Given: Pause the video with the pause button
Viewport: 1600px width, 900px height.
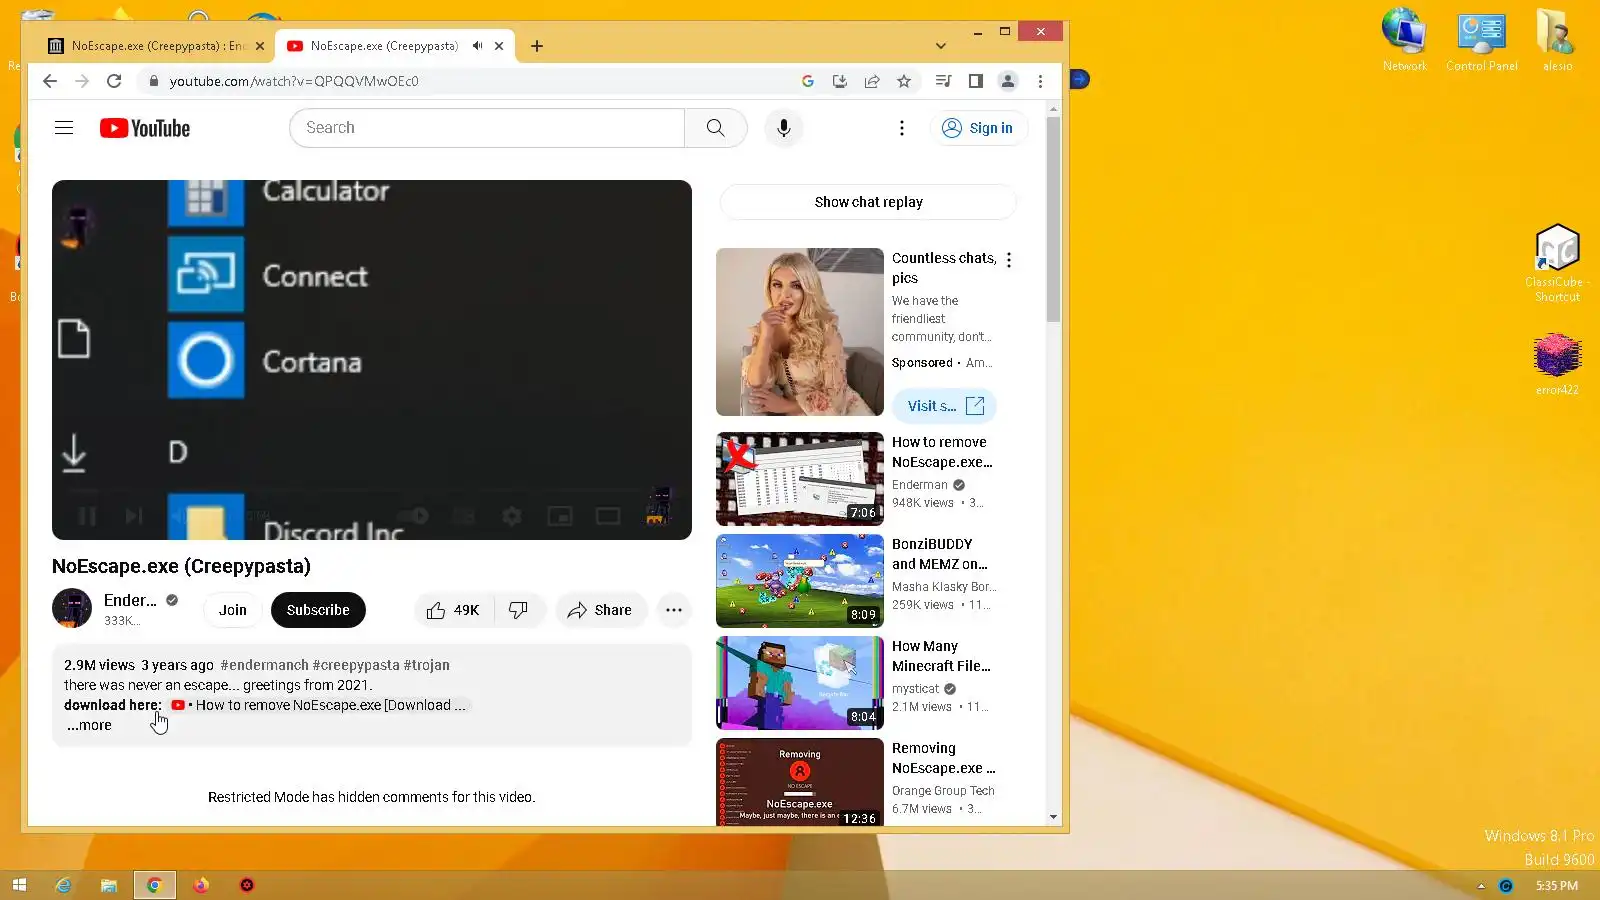Looking at the screenshot, I should (x=87, y=516).
